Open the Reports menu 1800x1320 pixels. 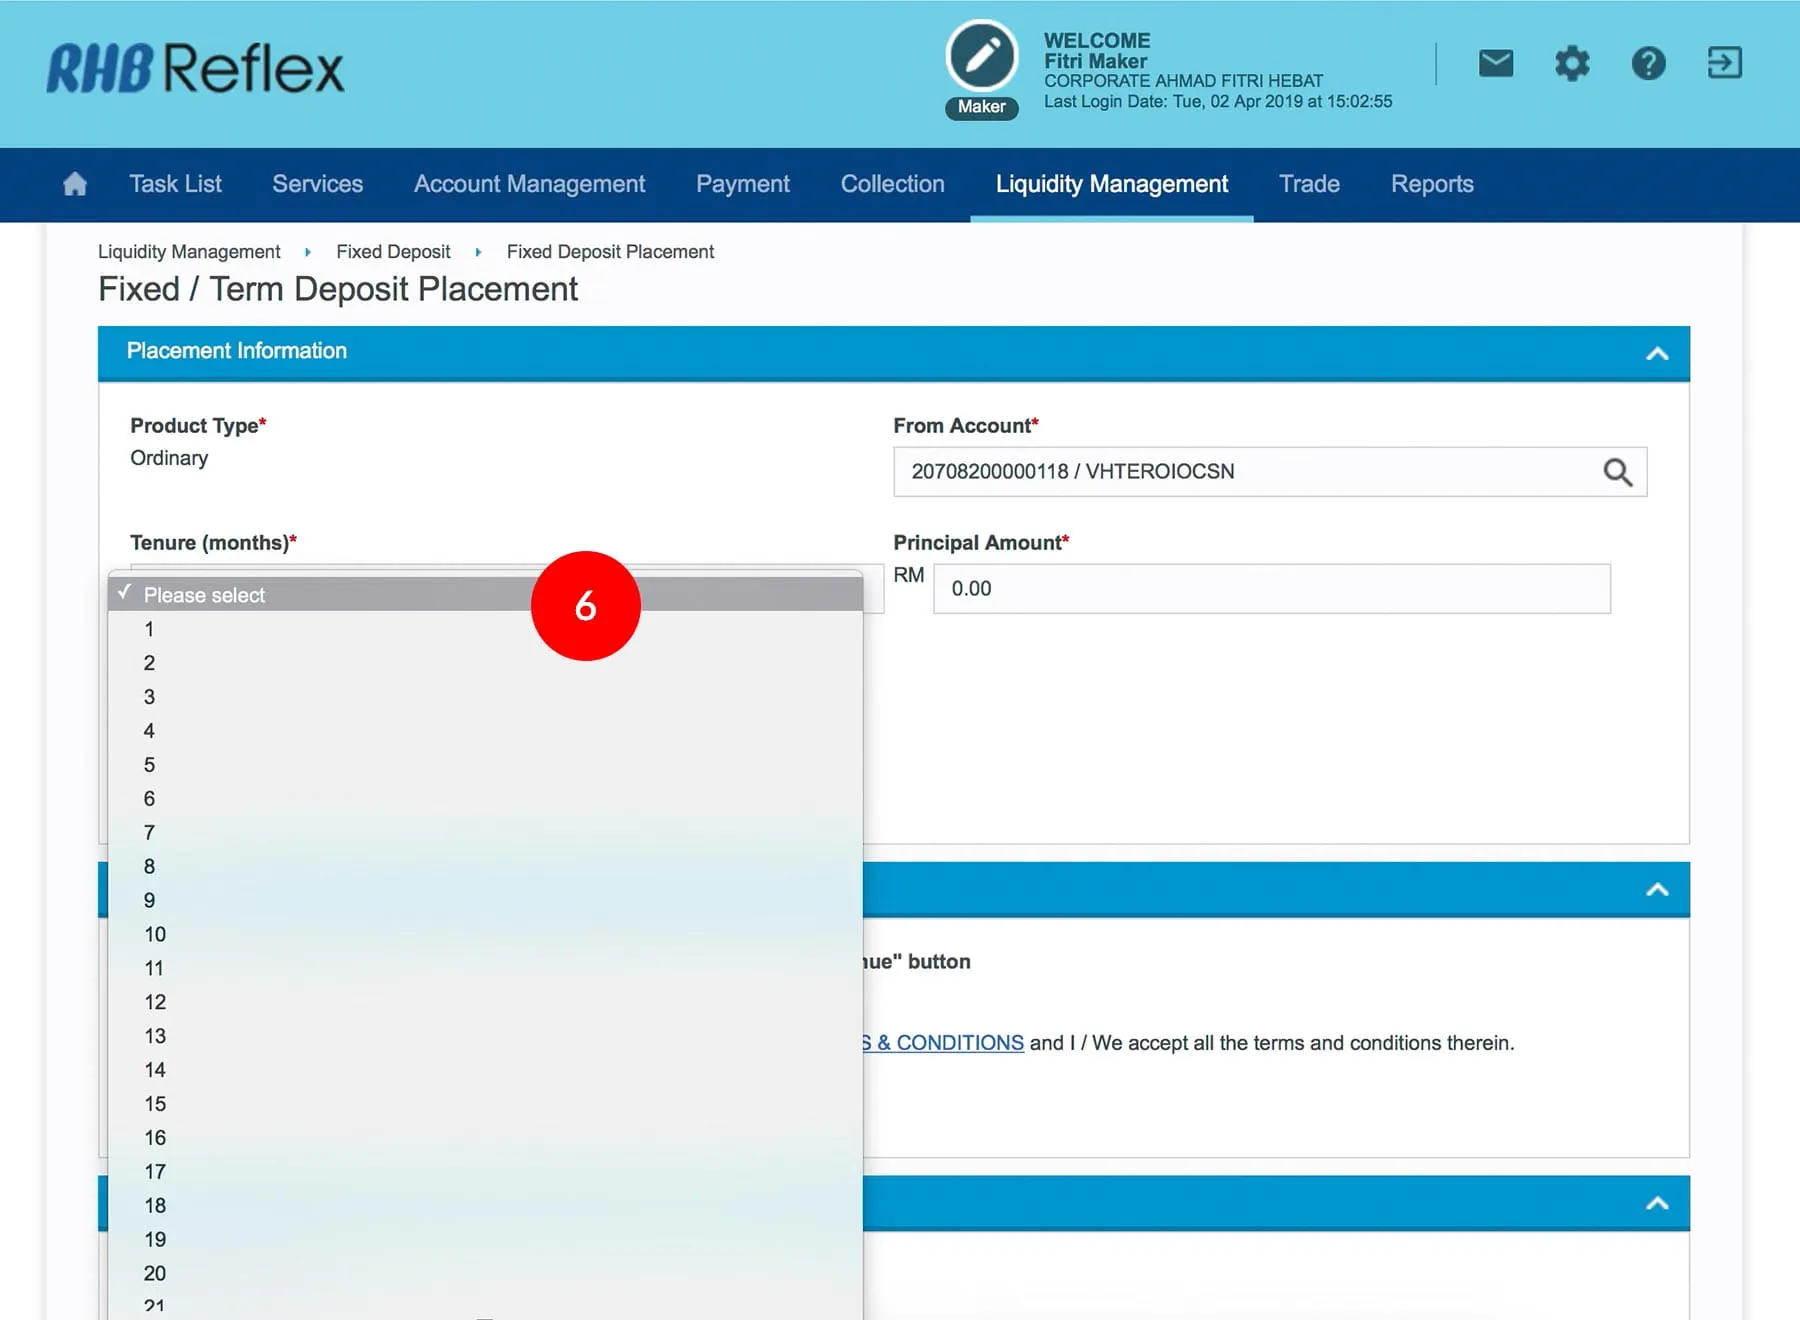[1431, 184]
